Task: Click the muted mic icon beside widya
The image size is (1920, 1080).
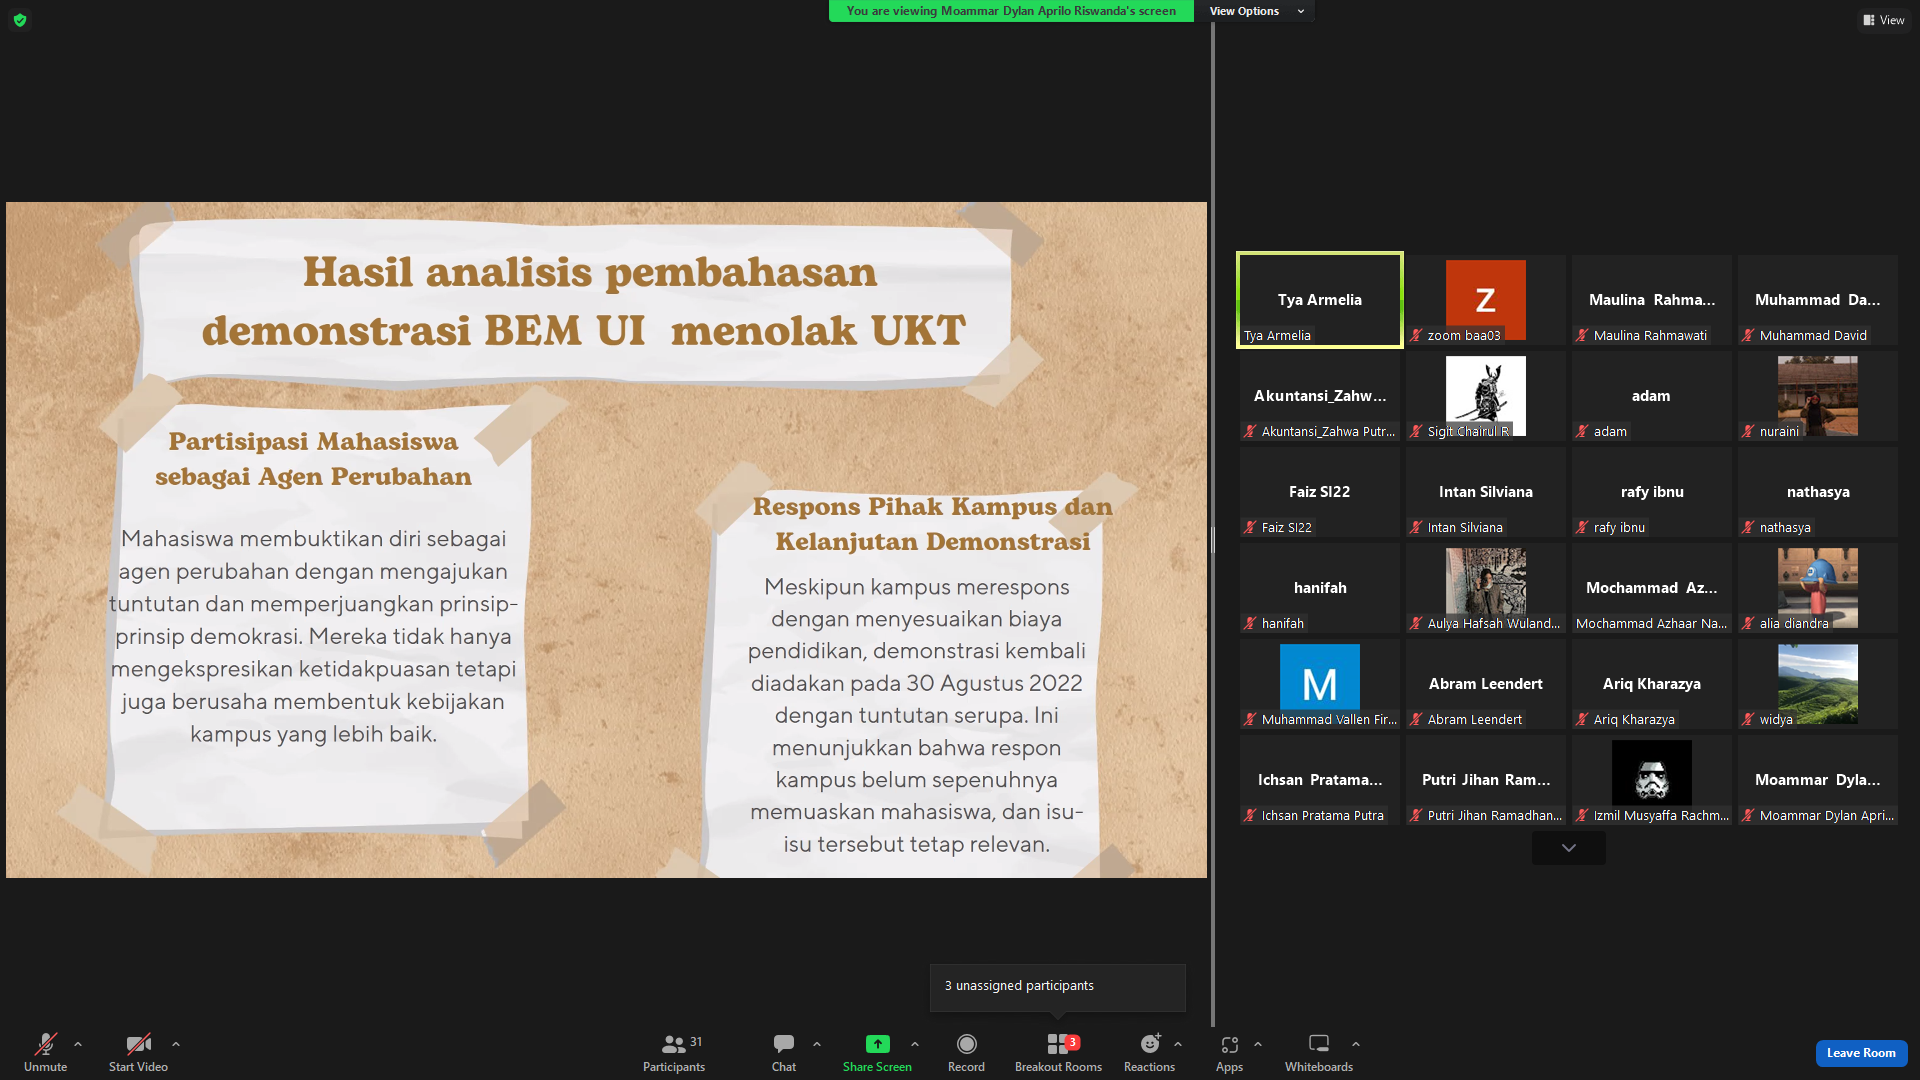Action: pyautogui.click(x=1748, y=720)
